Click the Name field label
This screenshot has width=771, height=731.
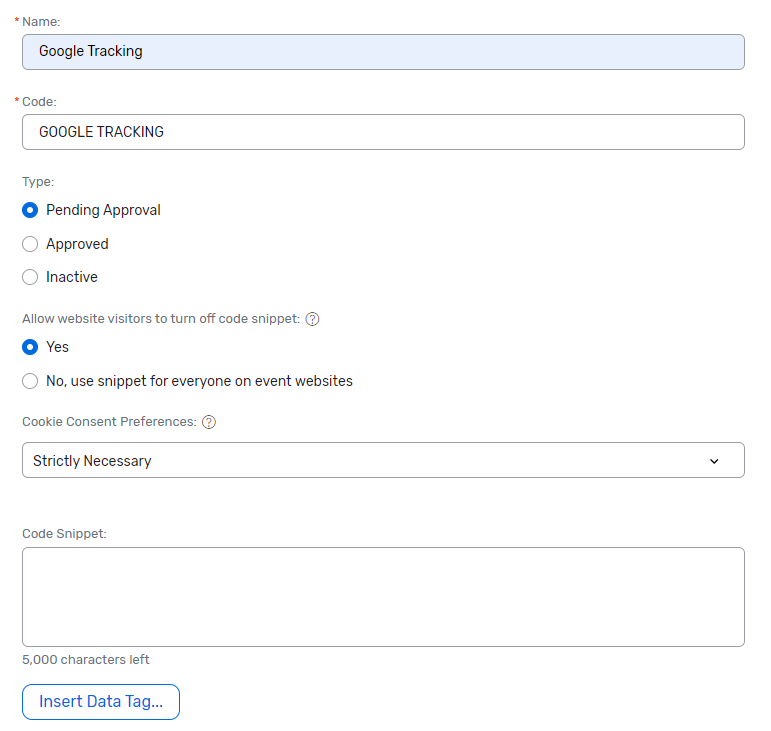[43, 20]
